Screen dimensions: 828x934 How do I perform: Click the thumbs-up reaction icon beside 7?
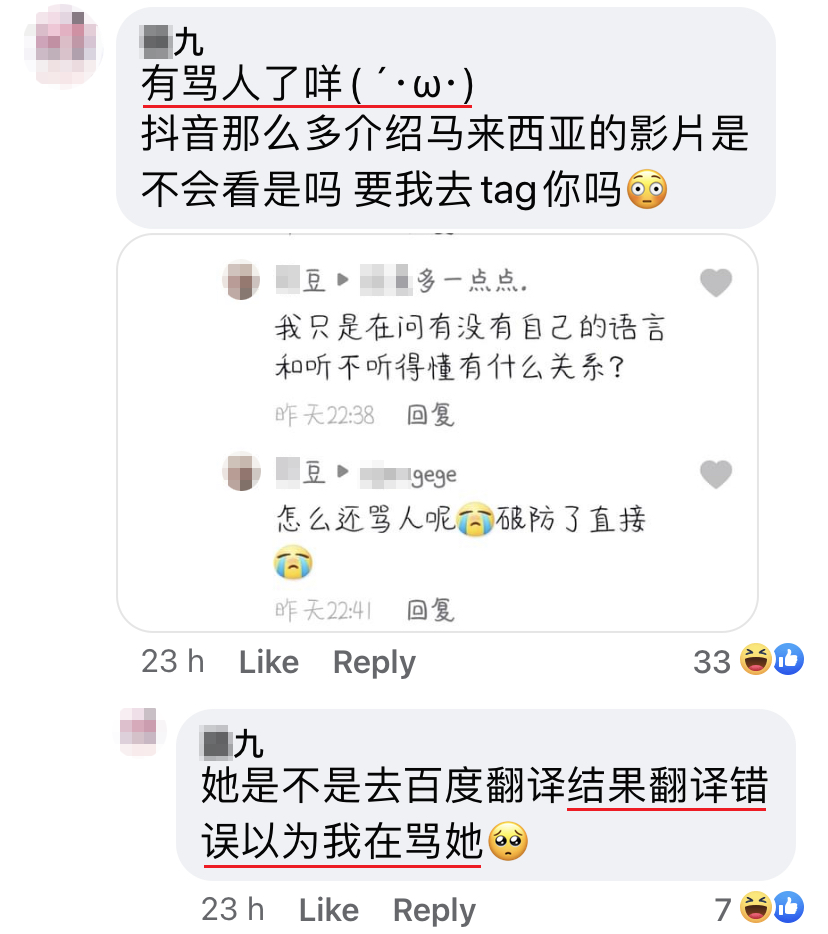(x=788, y=907)
